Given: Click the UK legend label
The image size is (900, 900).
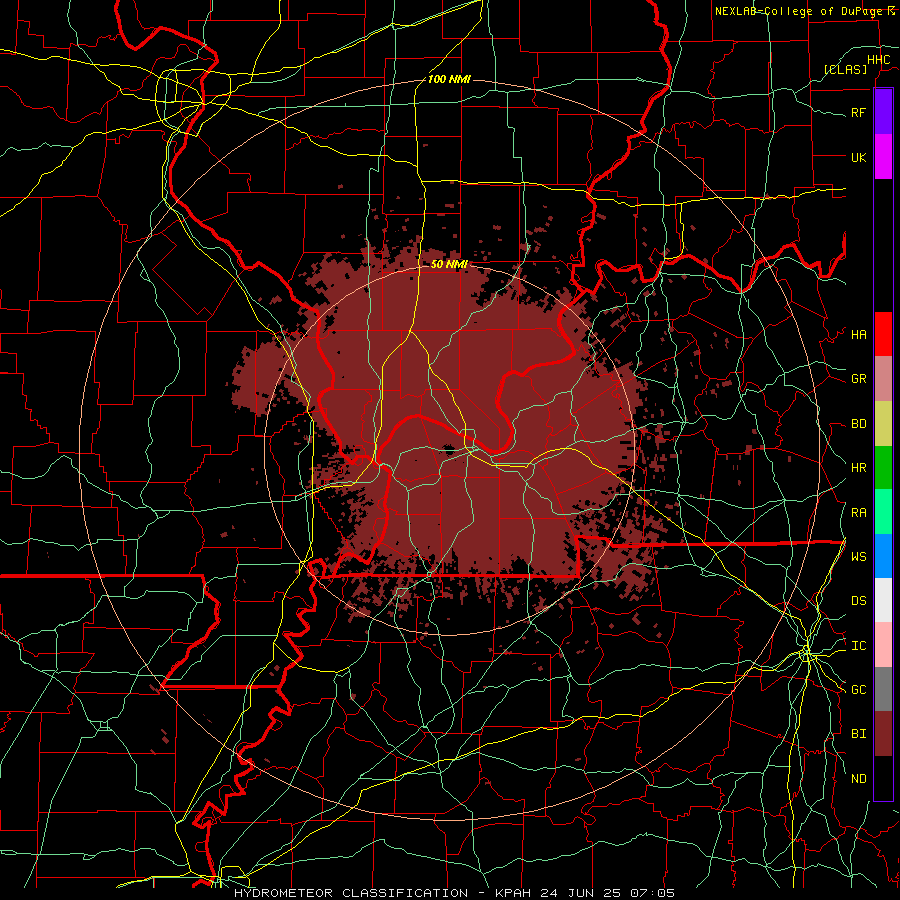Looking at the screenshot, I should click(x=858, y=157).
